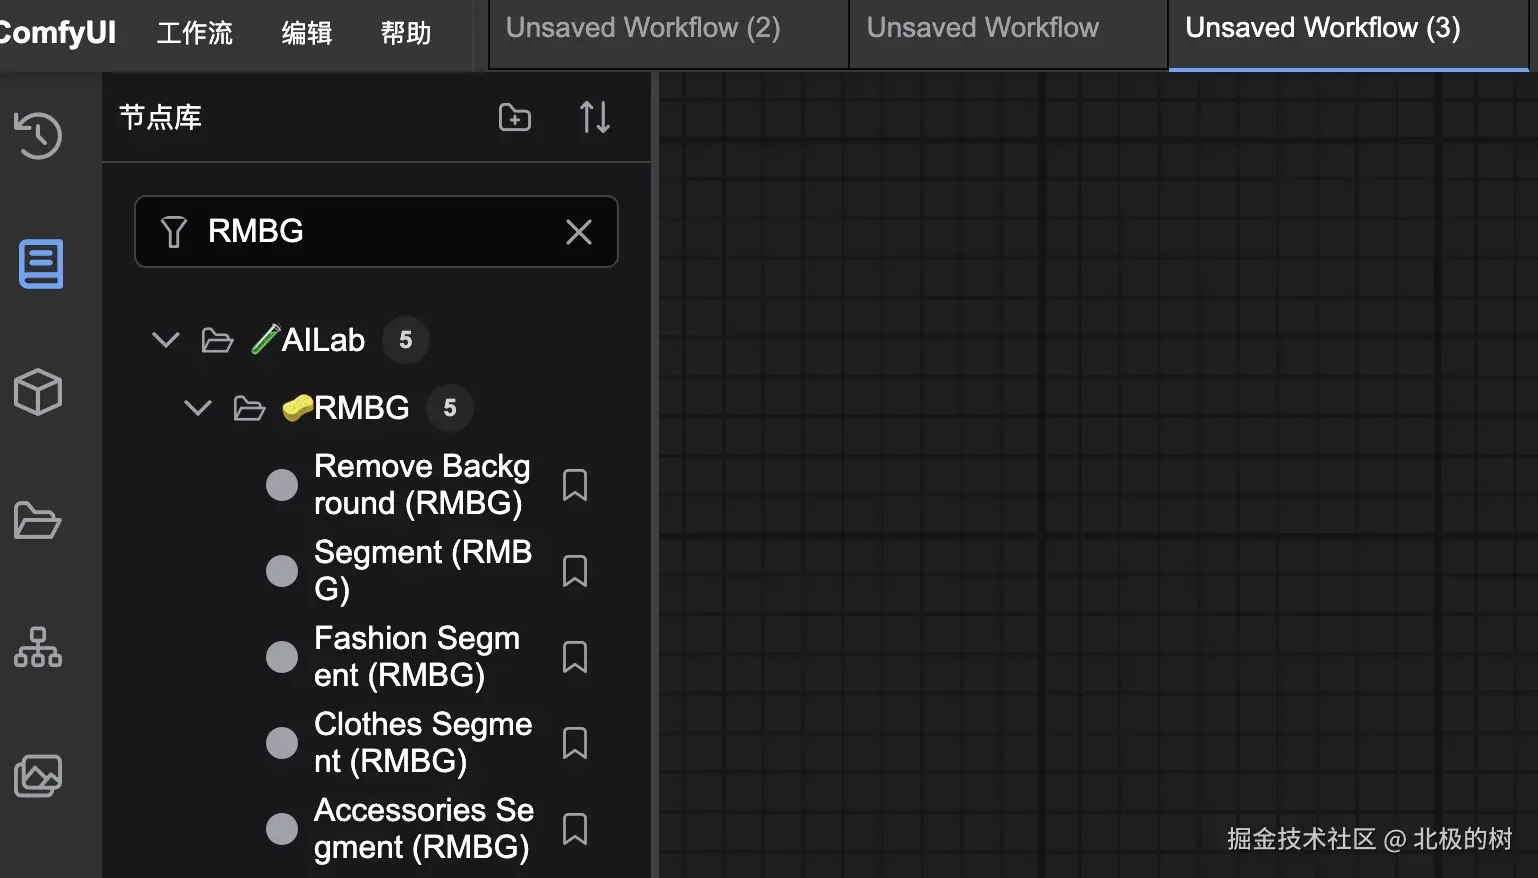The width and height of the screenshot is (1538, 878).
Task: Click the filter funnel icon in search box
Action: (174, 232)
